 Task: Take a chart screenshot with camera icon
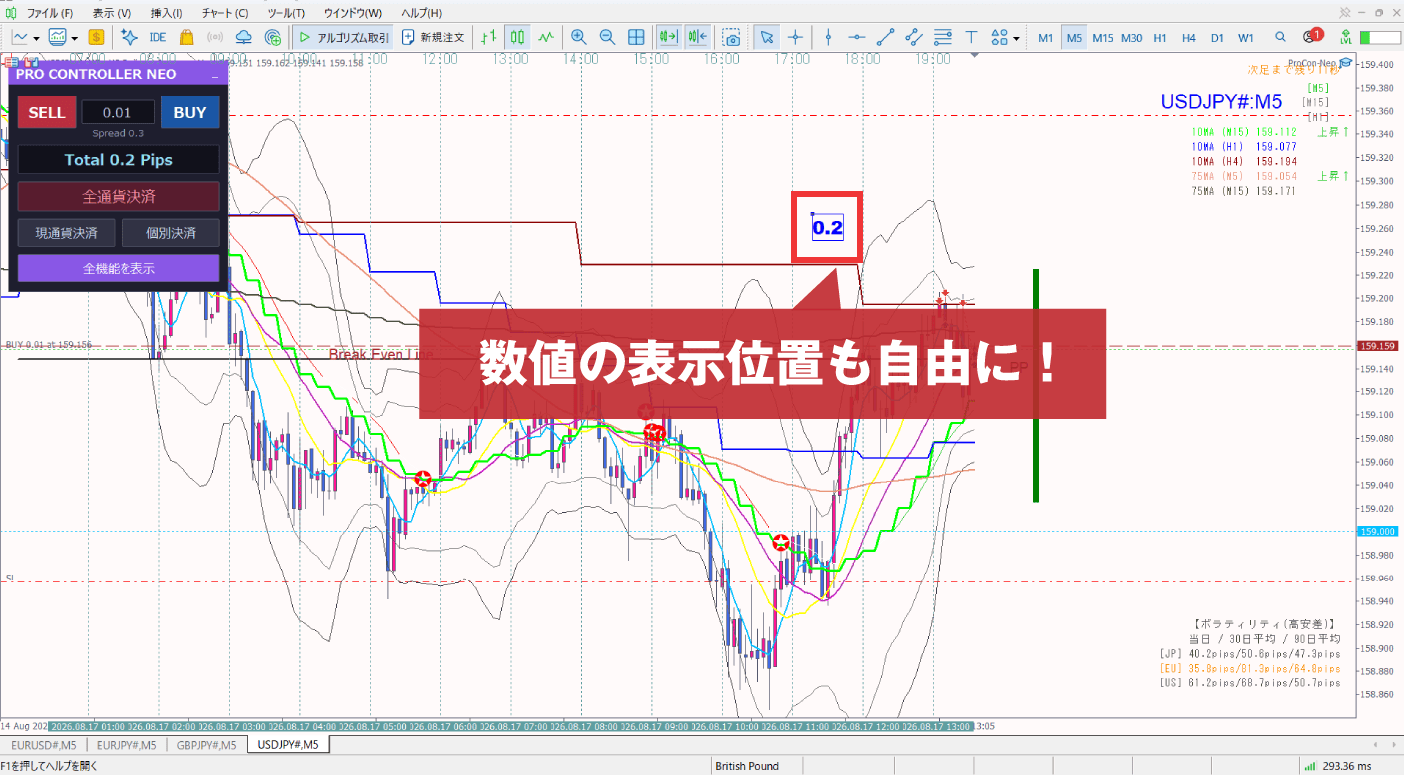point(733,37)
